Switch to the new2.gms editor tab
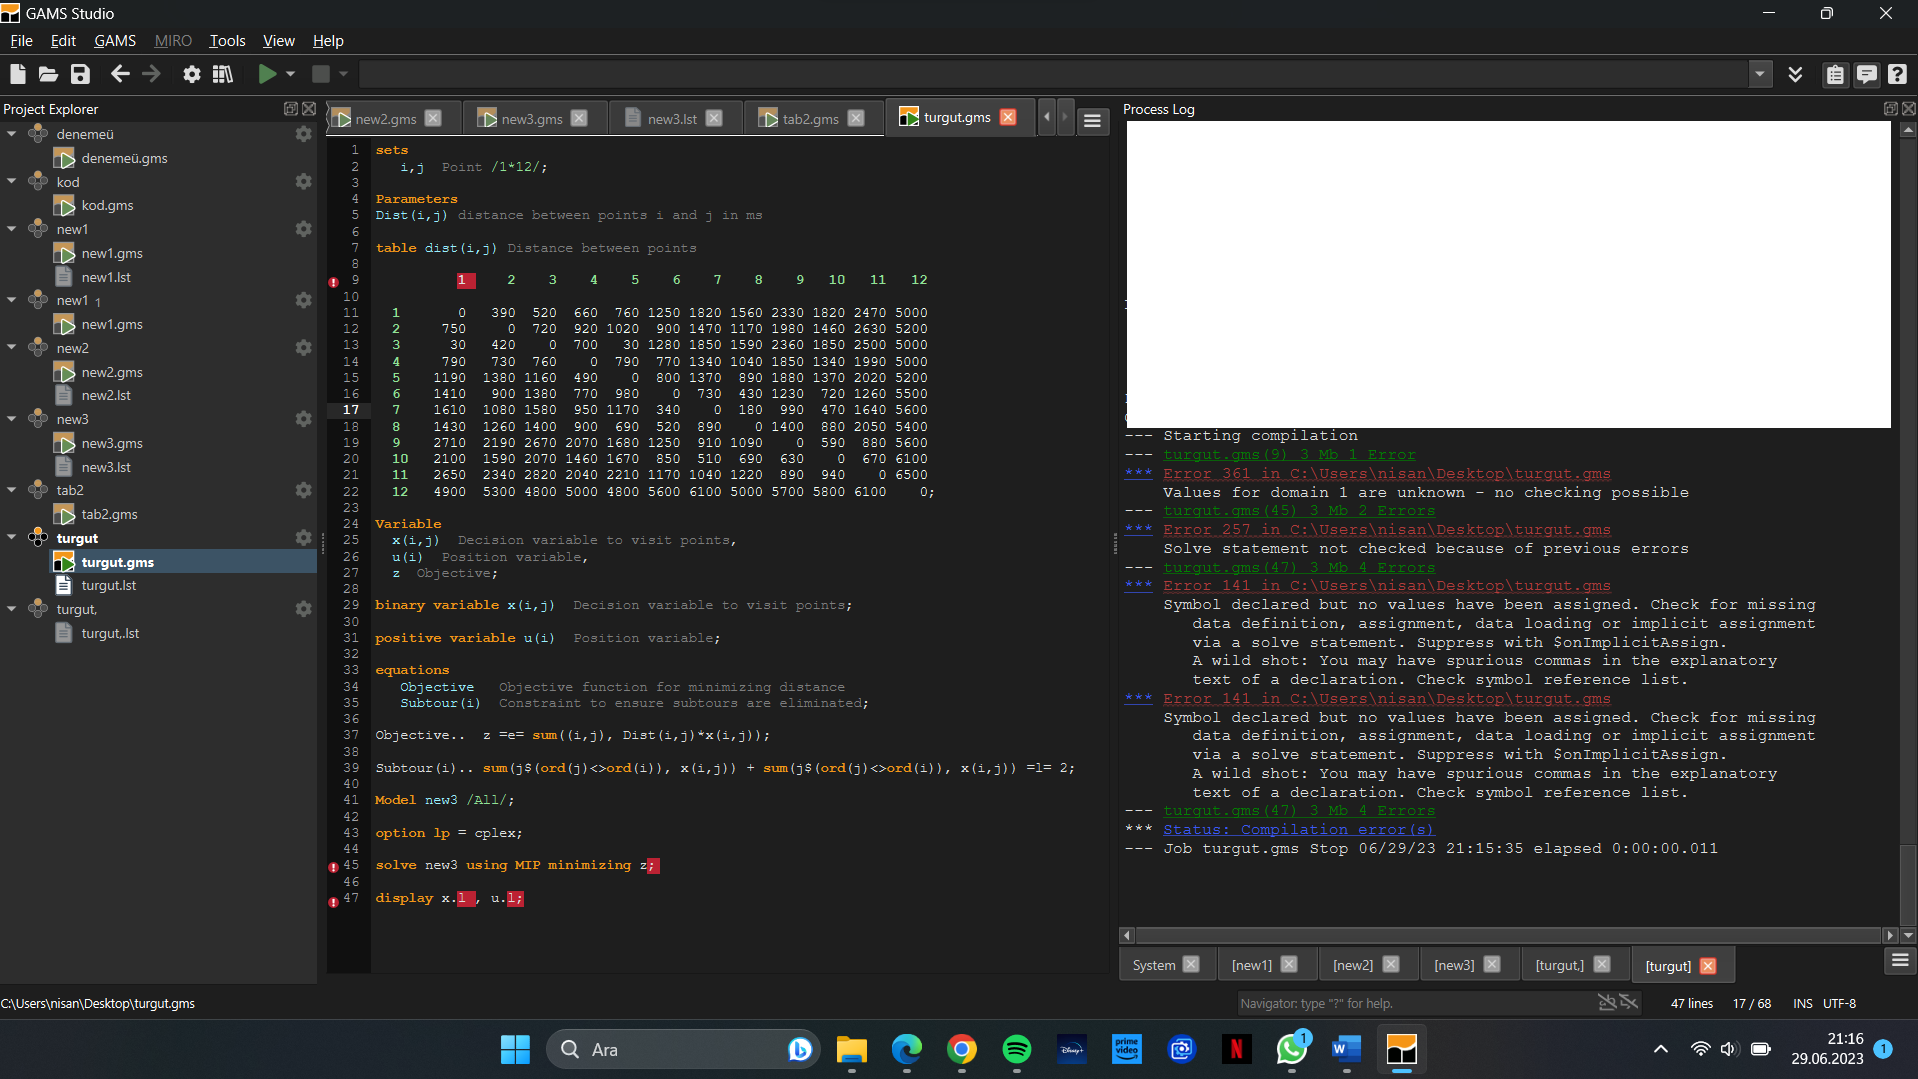 383,117
